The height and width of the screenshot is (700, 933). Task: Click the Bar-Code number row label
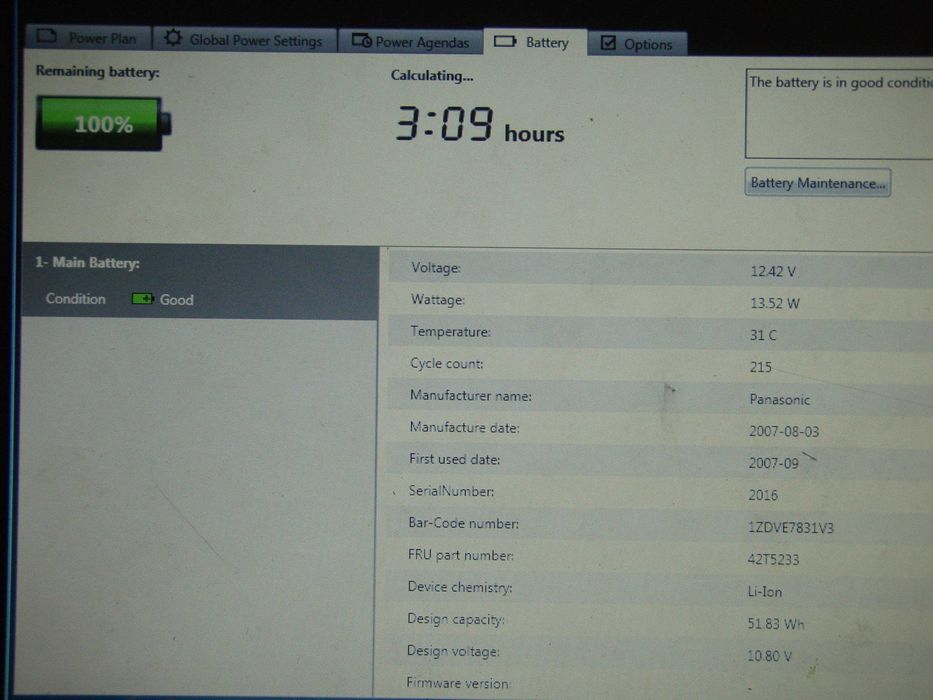(x=464, y=523)
